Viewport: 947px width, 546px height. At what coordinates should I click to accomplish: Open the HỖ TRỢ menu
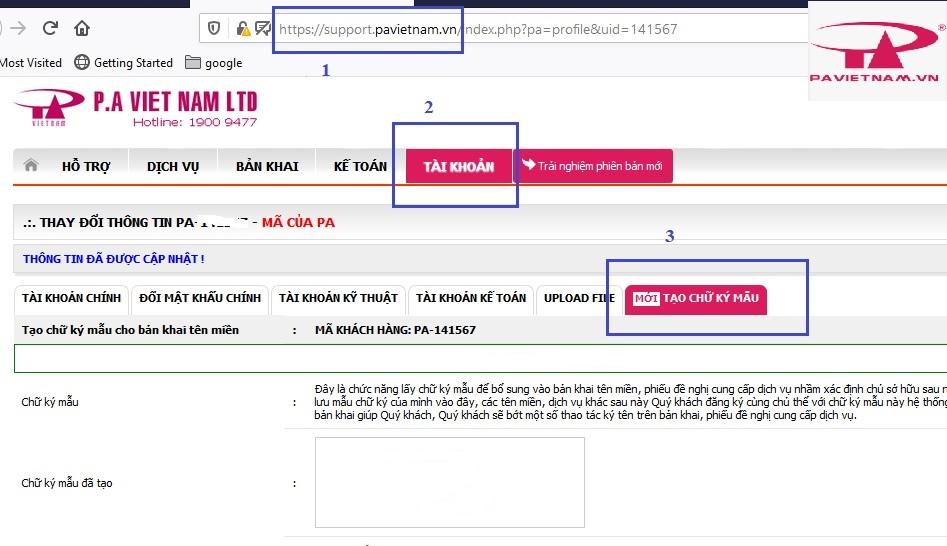[x=86, y=166]
